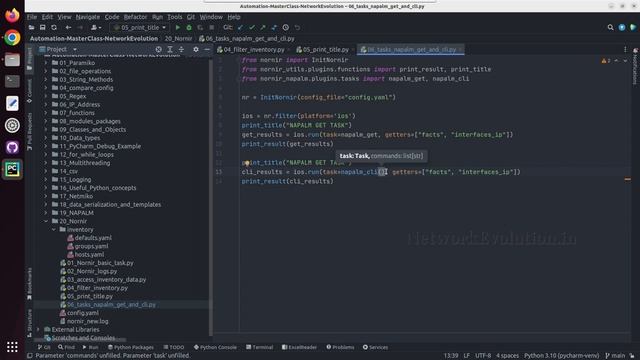
Task: Click the UTF-8 encoding status entry
Action: pyautogui.click(x=483, y=356)
